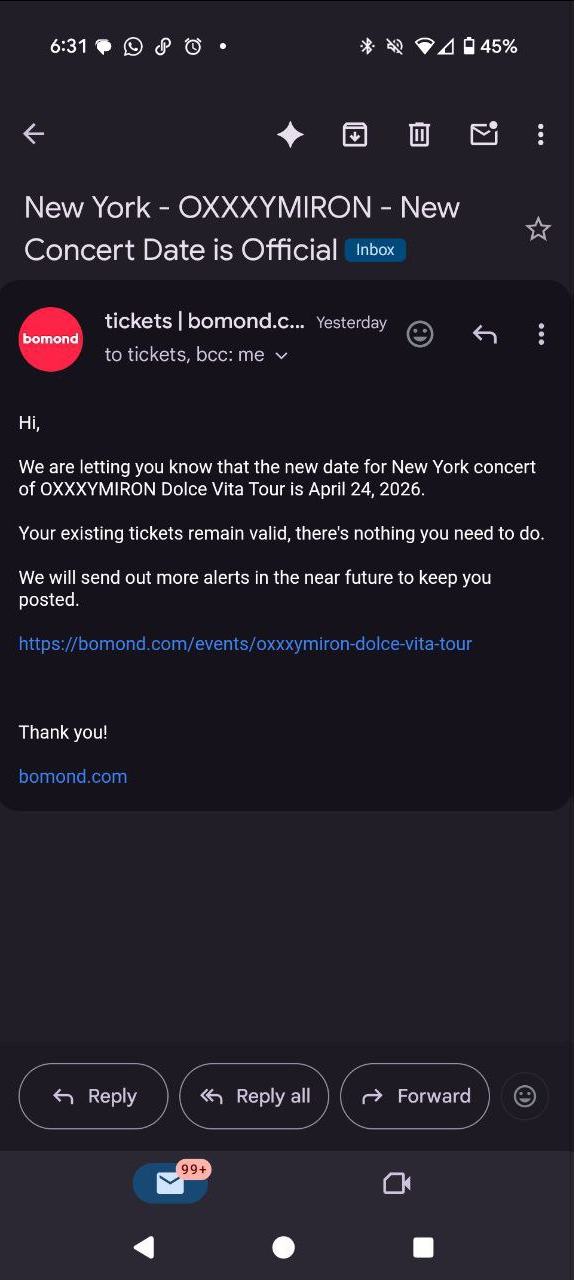Open message overflow menu beside reply arrow
The image size is (574, 1280).
coord(541,334)
